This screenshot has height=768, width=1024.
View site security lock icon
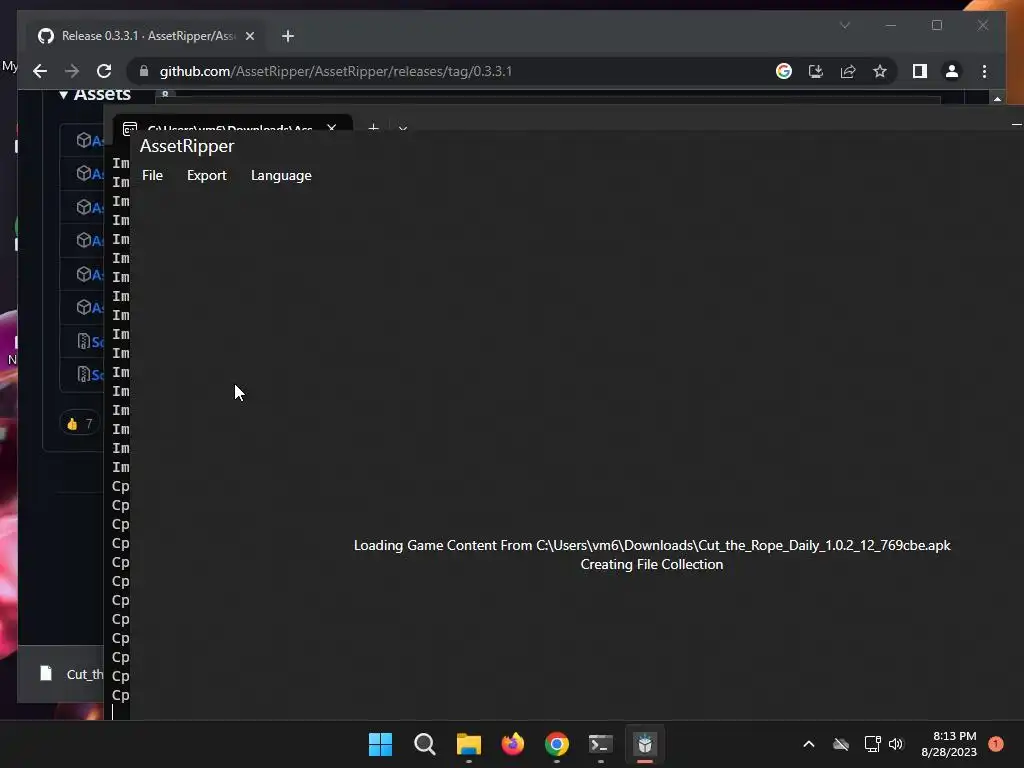(x=144, y=71)
